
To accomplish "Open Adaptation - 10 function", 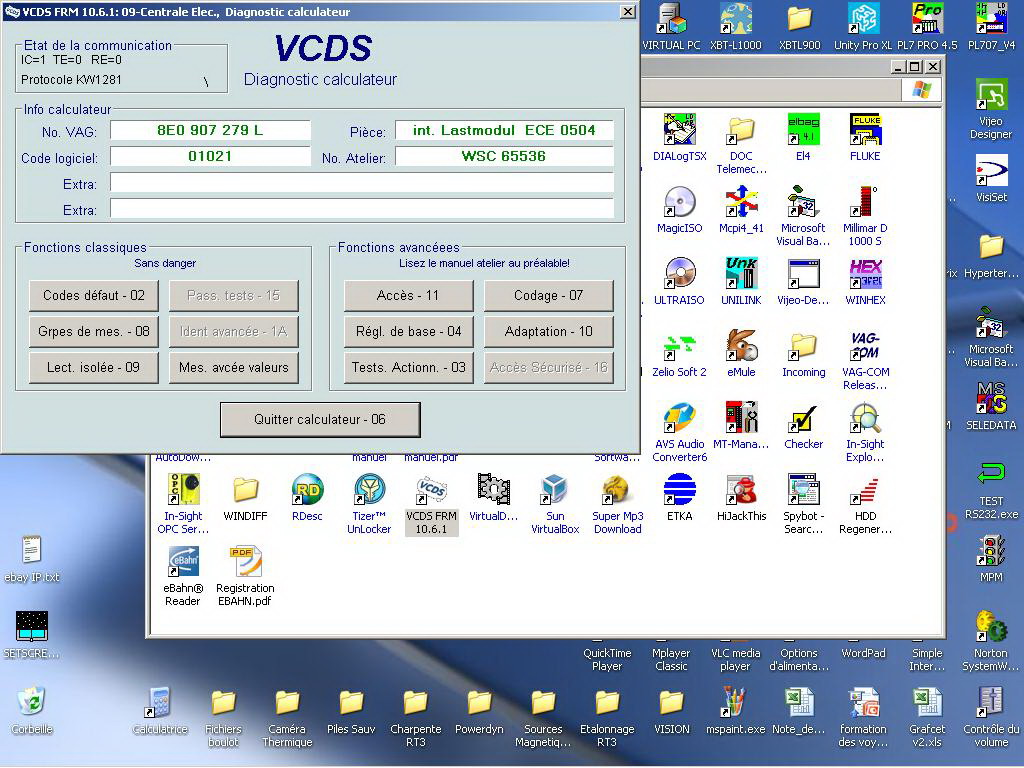I will click(x=549, y=331).
